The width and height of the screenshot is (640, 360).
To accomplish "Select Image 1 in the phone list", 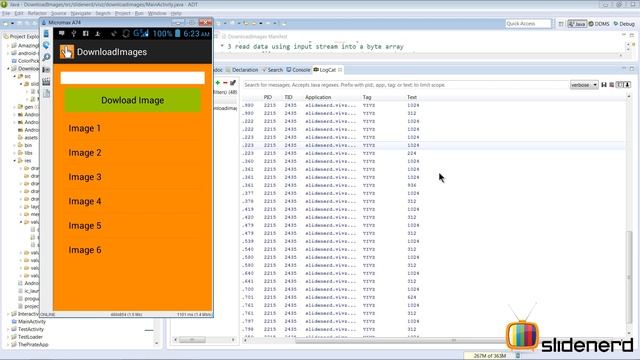I will (x=132, y=129).
